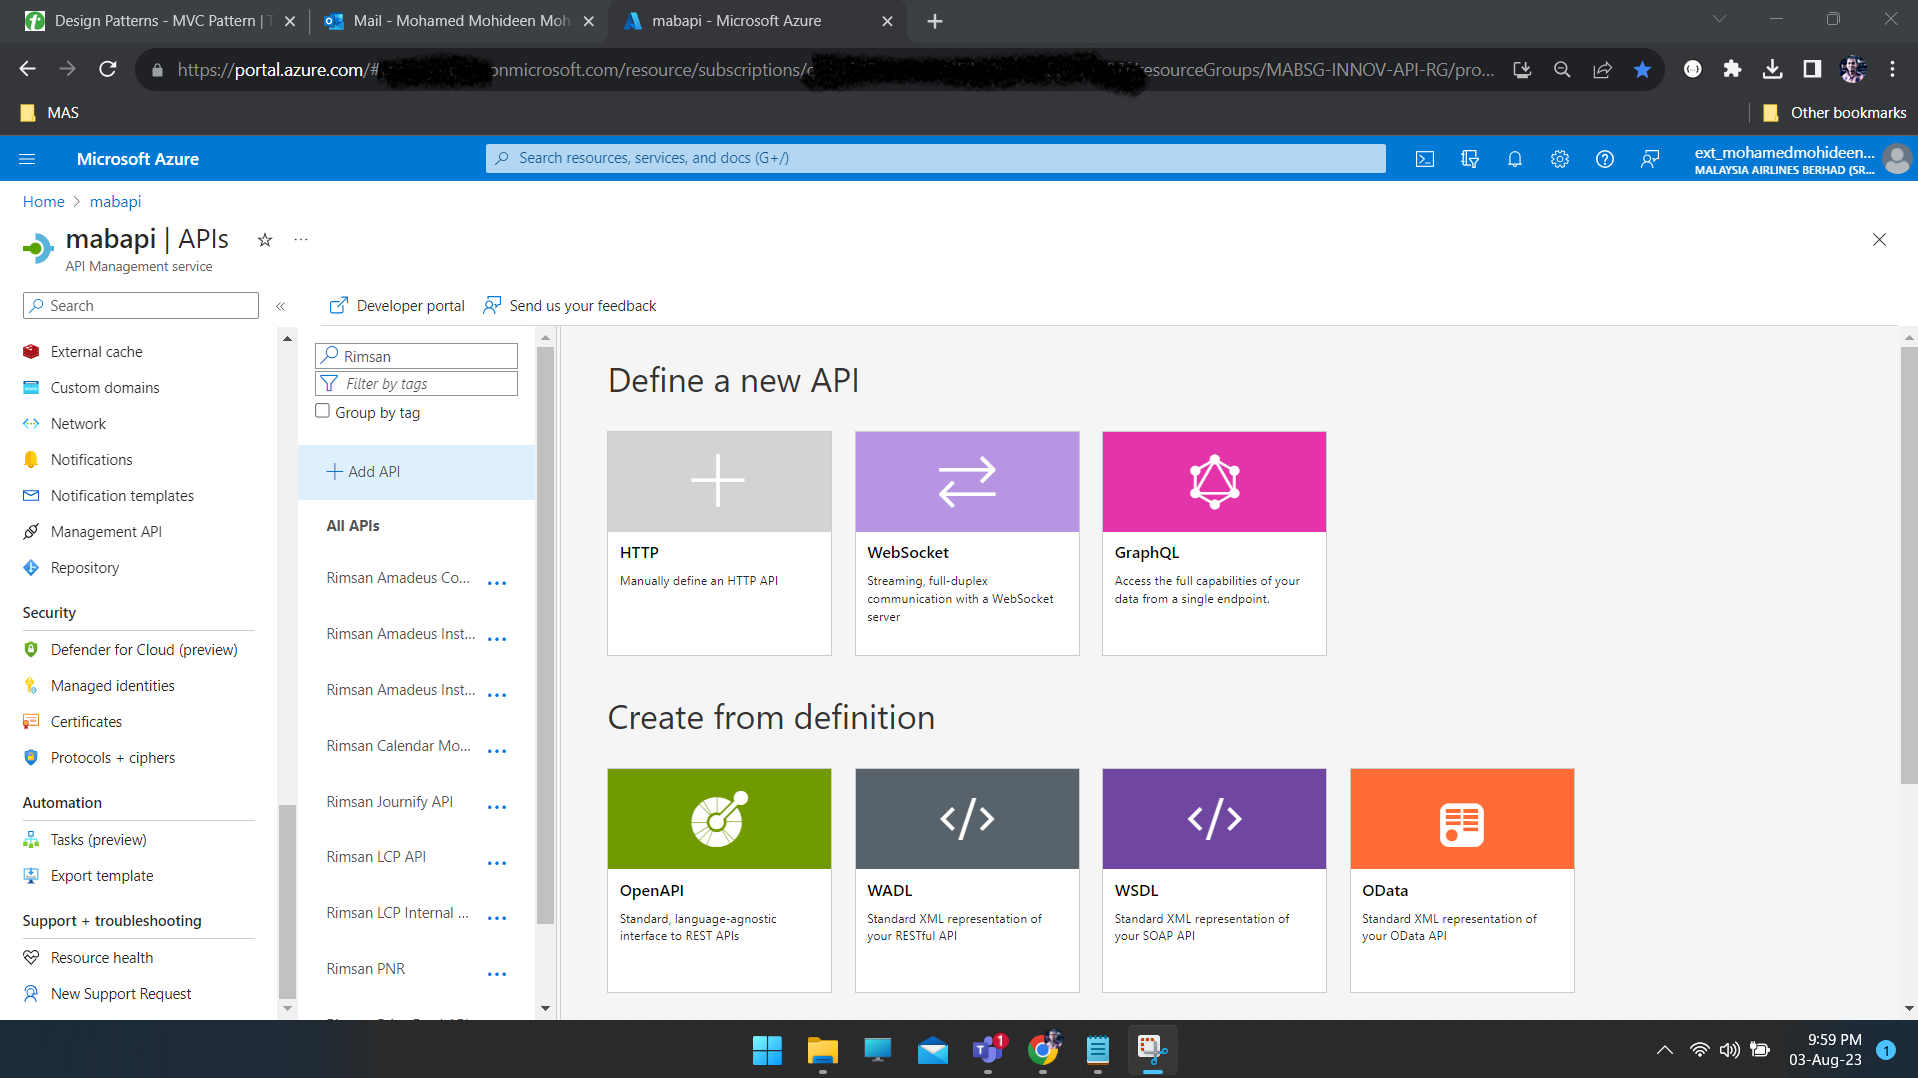Open the Developer portal link
The width and height of the screenshot is (1918, 1078).
tap(397, 306)
